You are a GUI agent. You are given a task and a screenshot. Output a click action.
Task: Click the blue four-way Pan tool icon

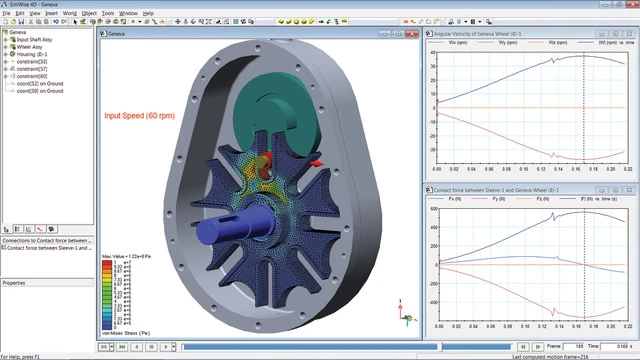point(178,22)
